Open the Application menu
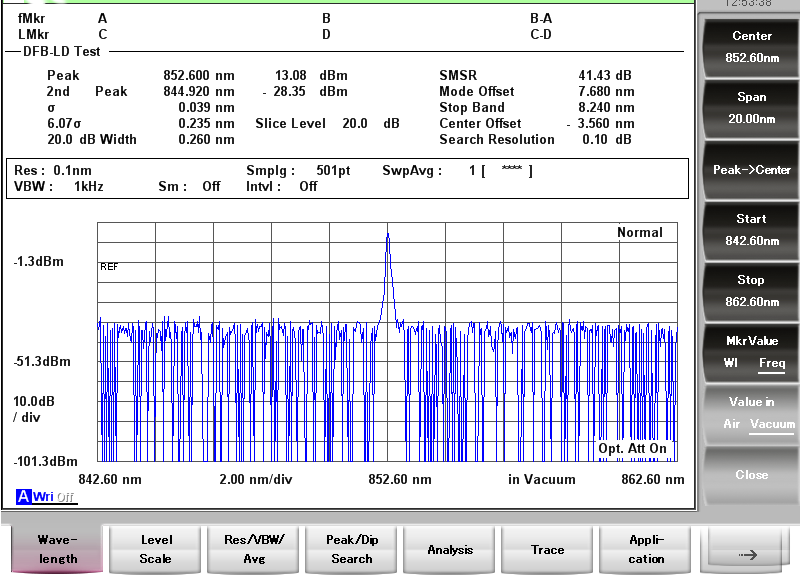Screen dimensions: 800x578 pos(646,549)
